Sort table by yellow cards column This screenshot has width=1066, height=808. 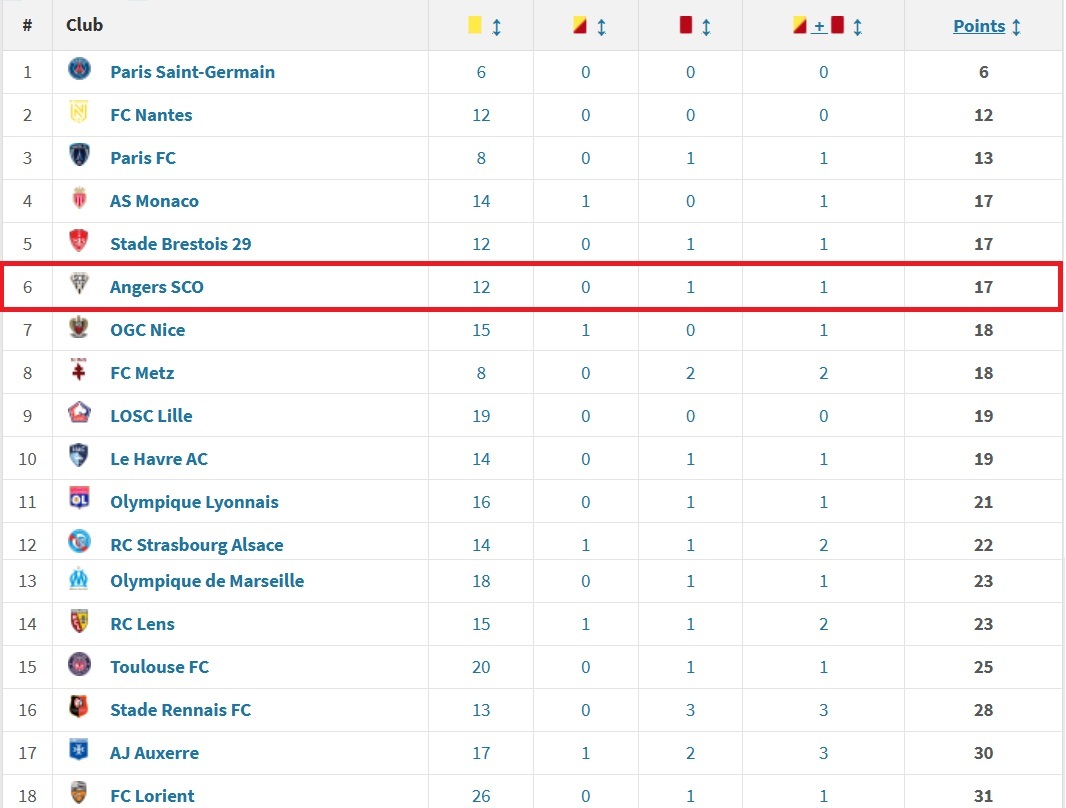pos(497,27)
